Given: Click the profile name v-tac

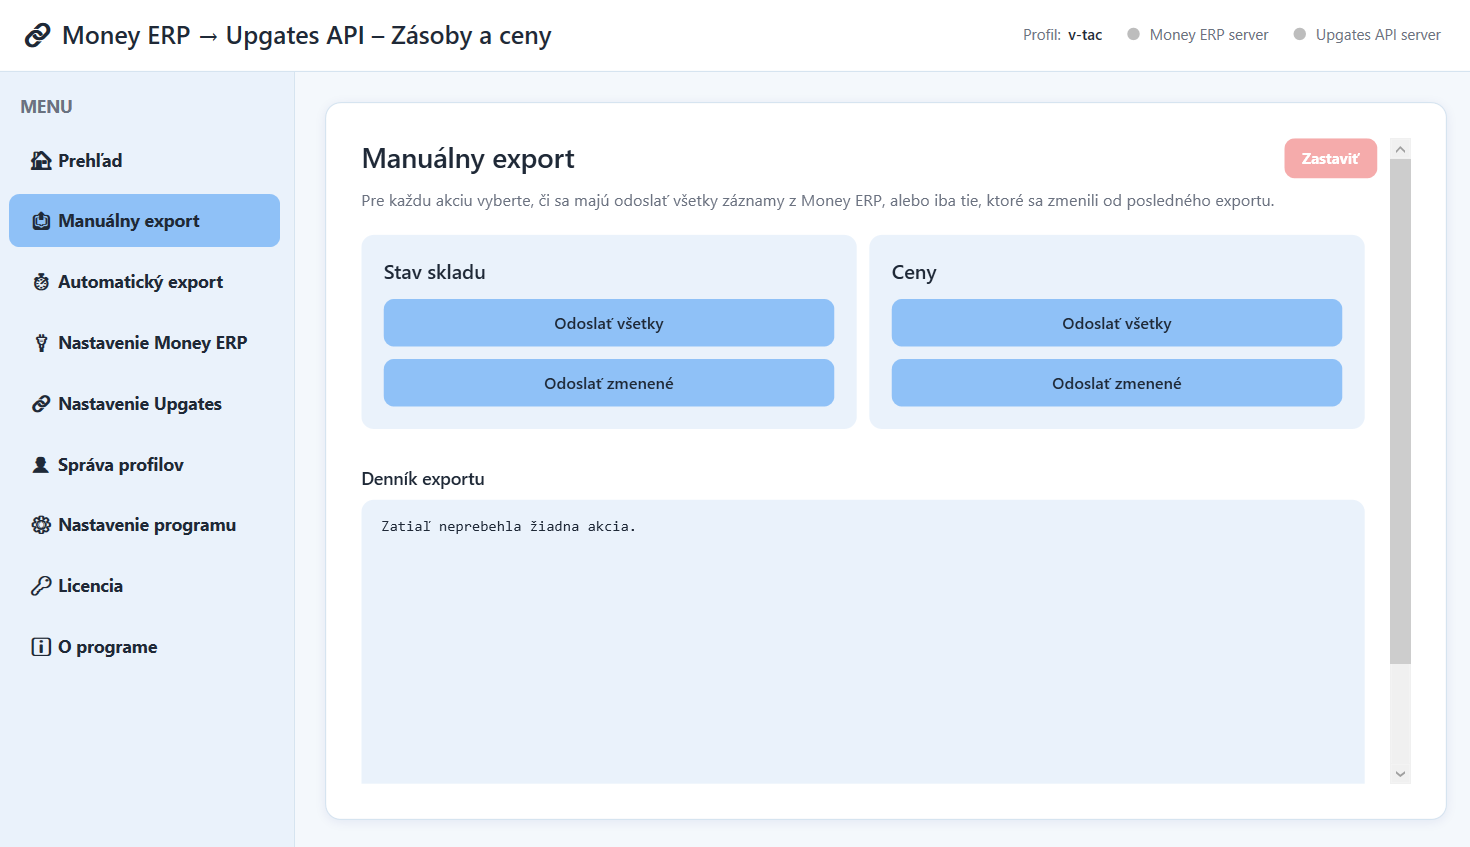Looking at the screenshot, I should 1085,35.
